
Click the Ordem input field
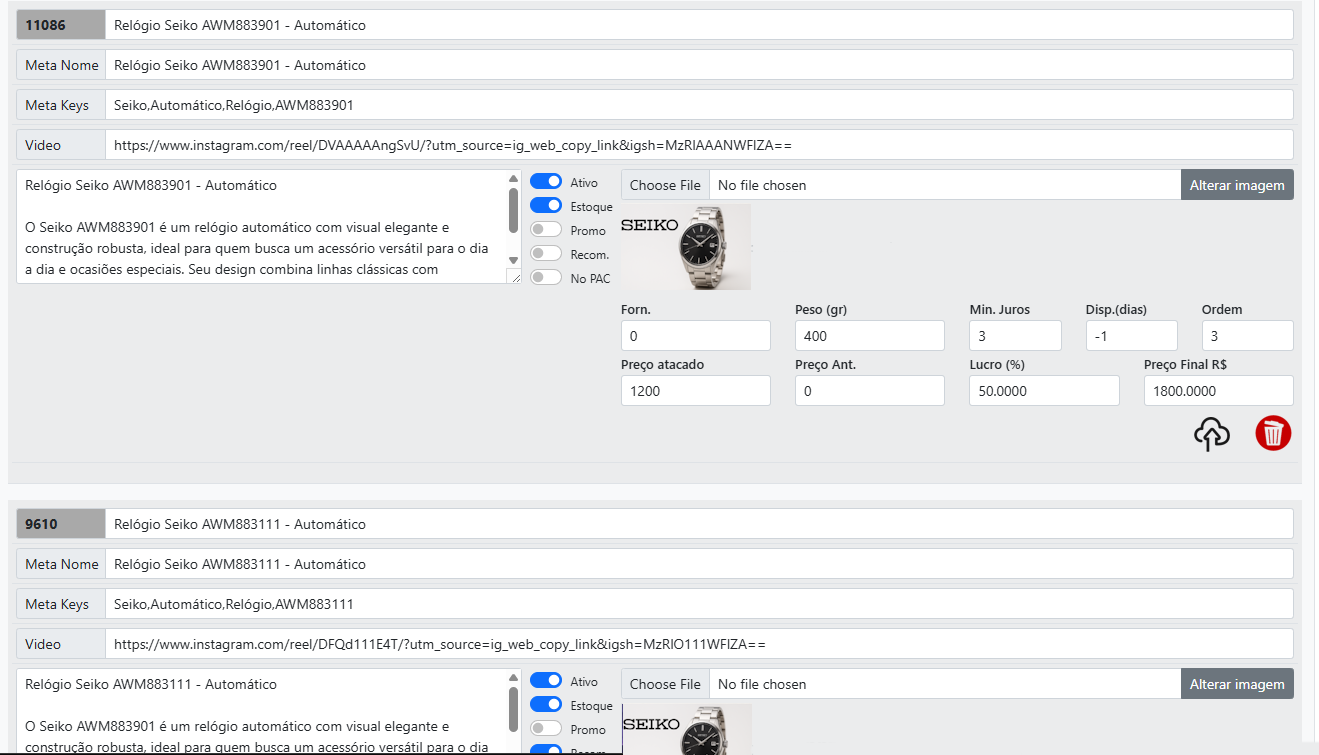point(1248,336)
